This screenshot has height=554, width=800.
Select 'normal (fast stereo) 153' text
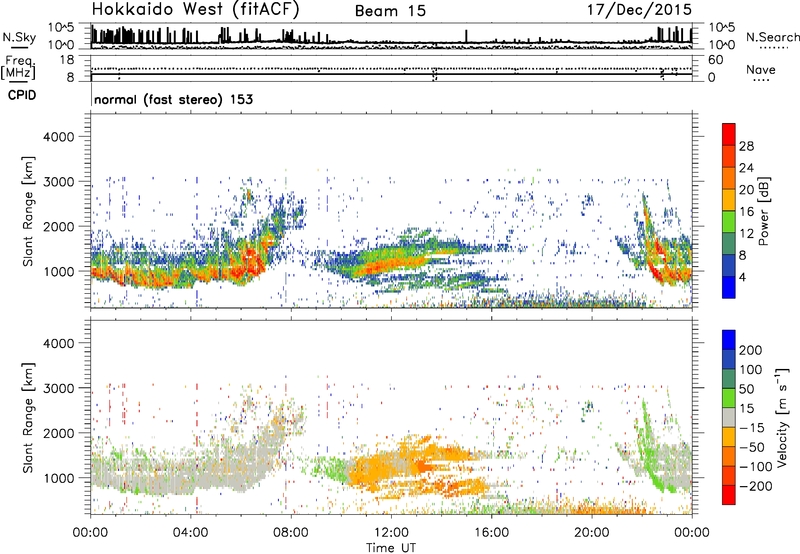[173, 99]
